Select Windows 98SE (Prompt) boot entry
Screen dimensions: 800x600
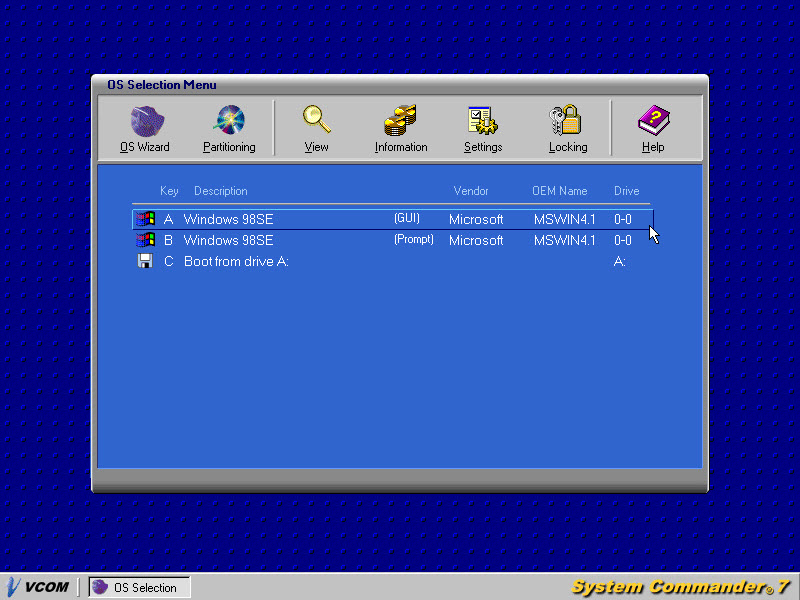[x=228, y=240]
